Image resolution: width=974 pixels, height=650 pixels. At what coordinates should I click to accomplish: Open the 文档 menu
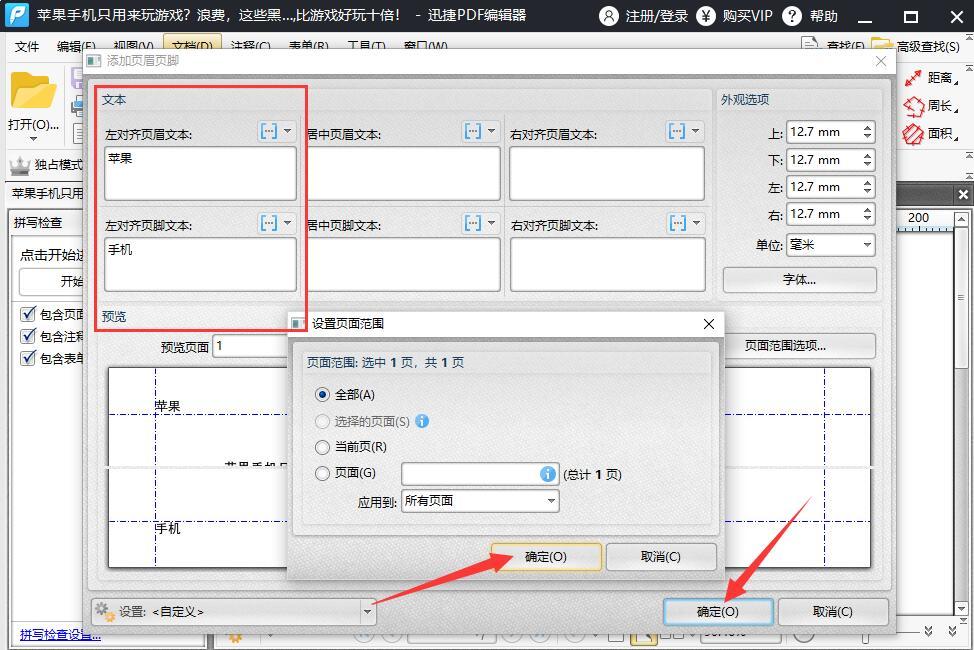coord(192,45)
